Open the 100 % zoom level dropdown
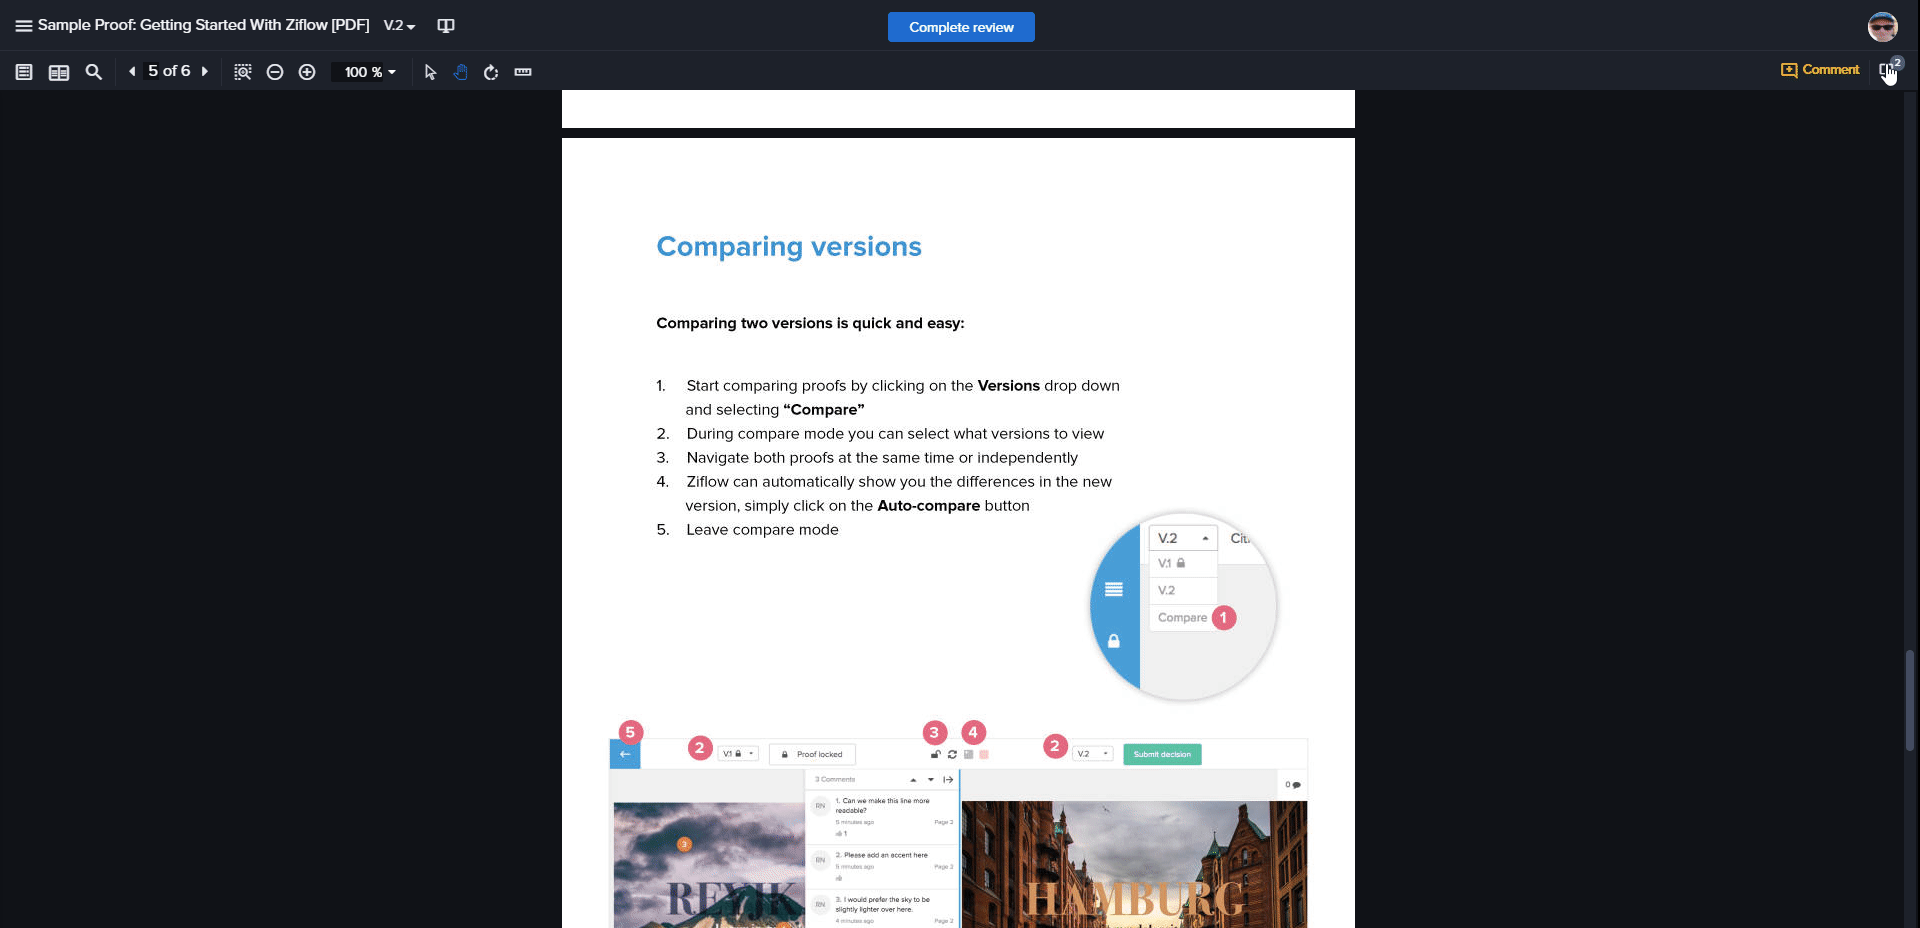The width and height of the screenshot is (1920, 928). click(370, 72)
